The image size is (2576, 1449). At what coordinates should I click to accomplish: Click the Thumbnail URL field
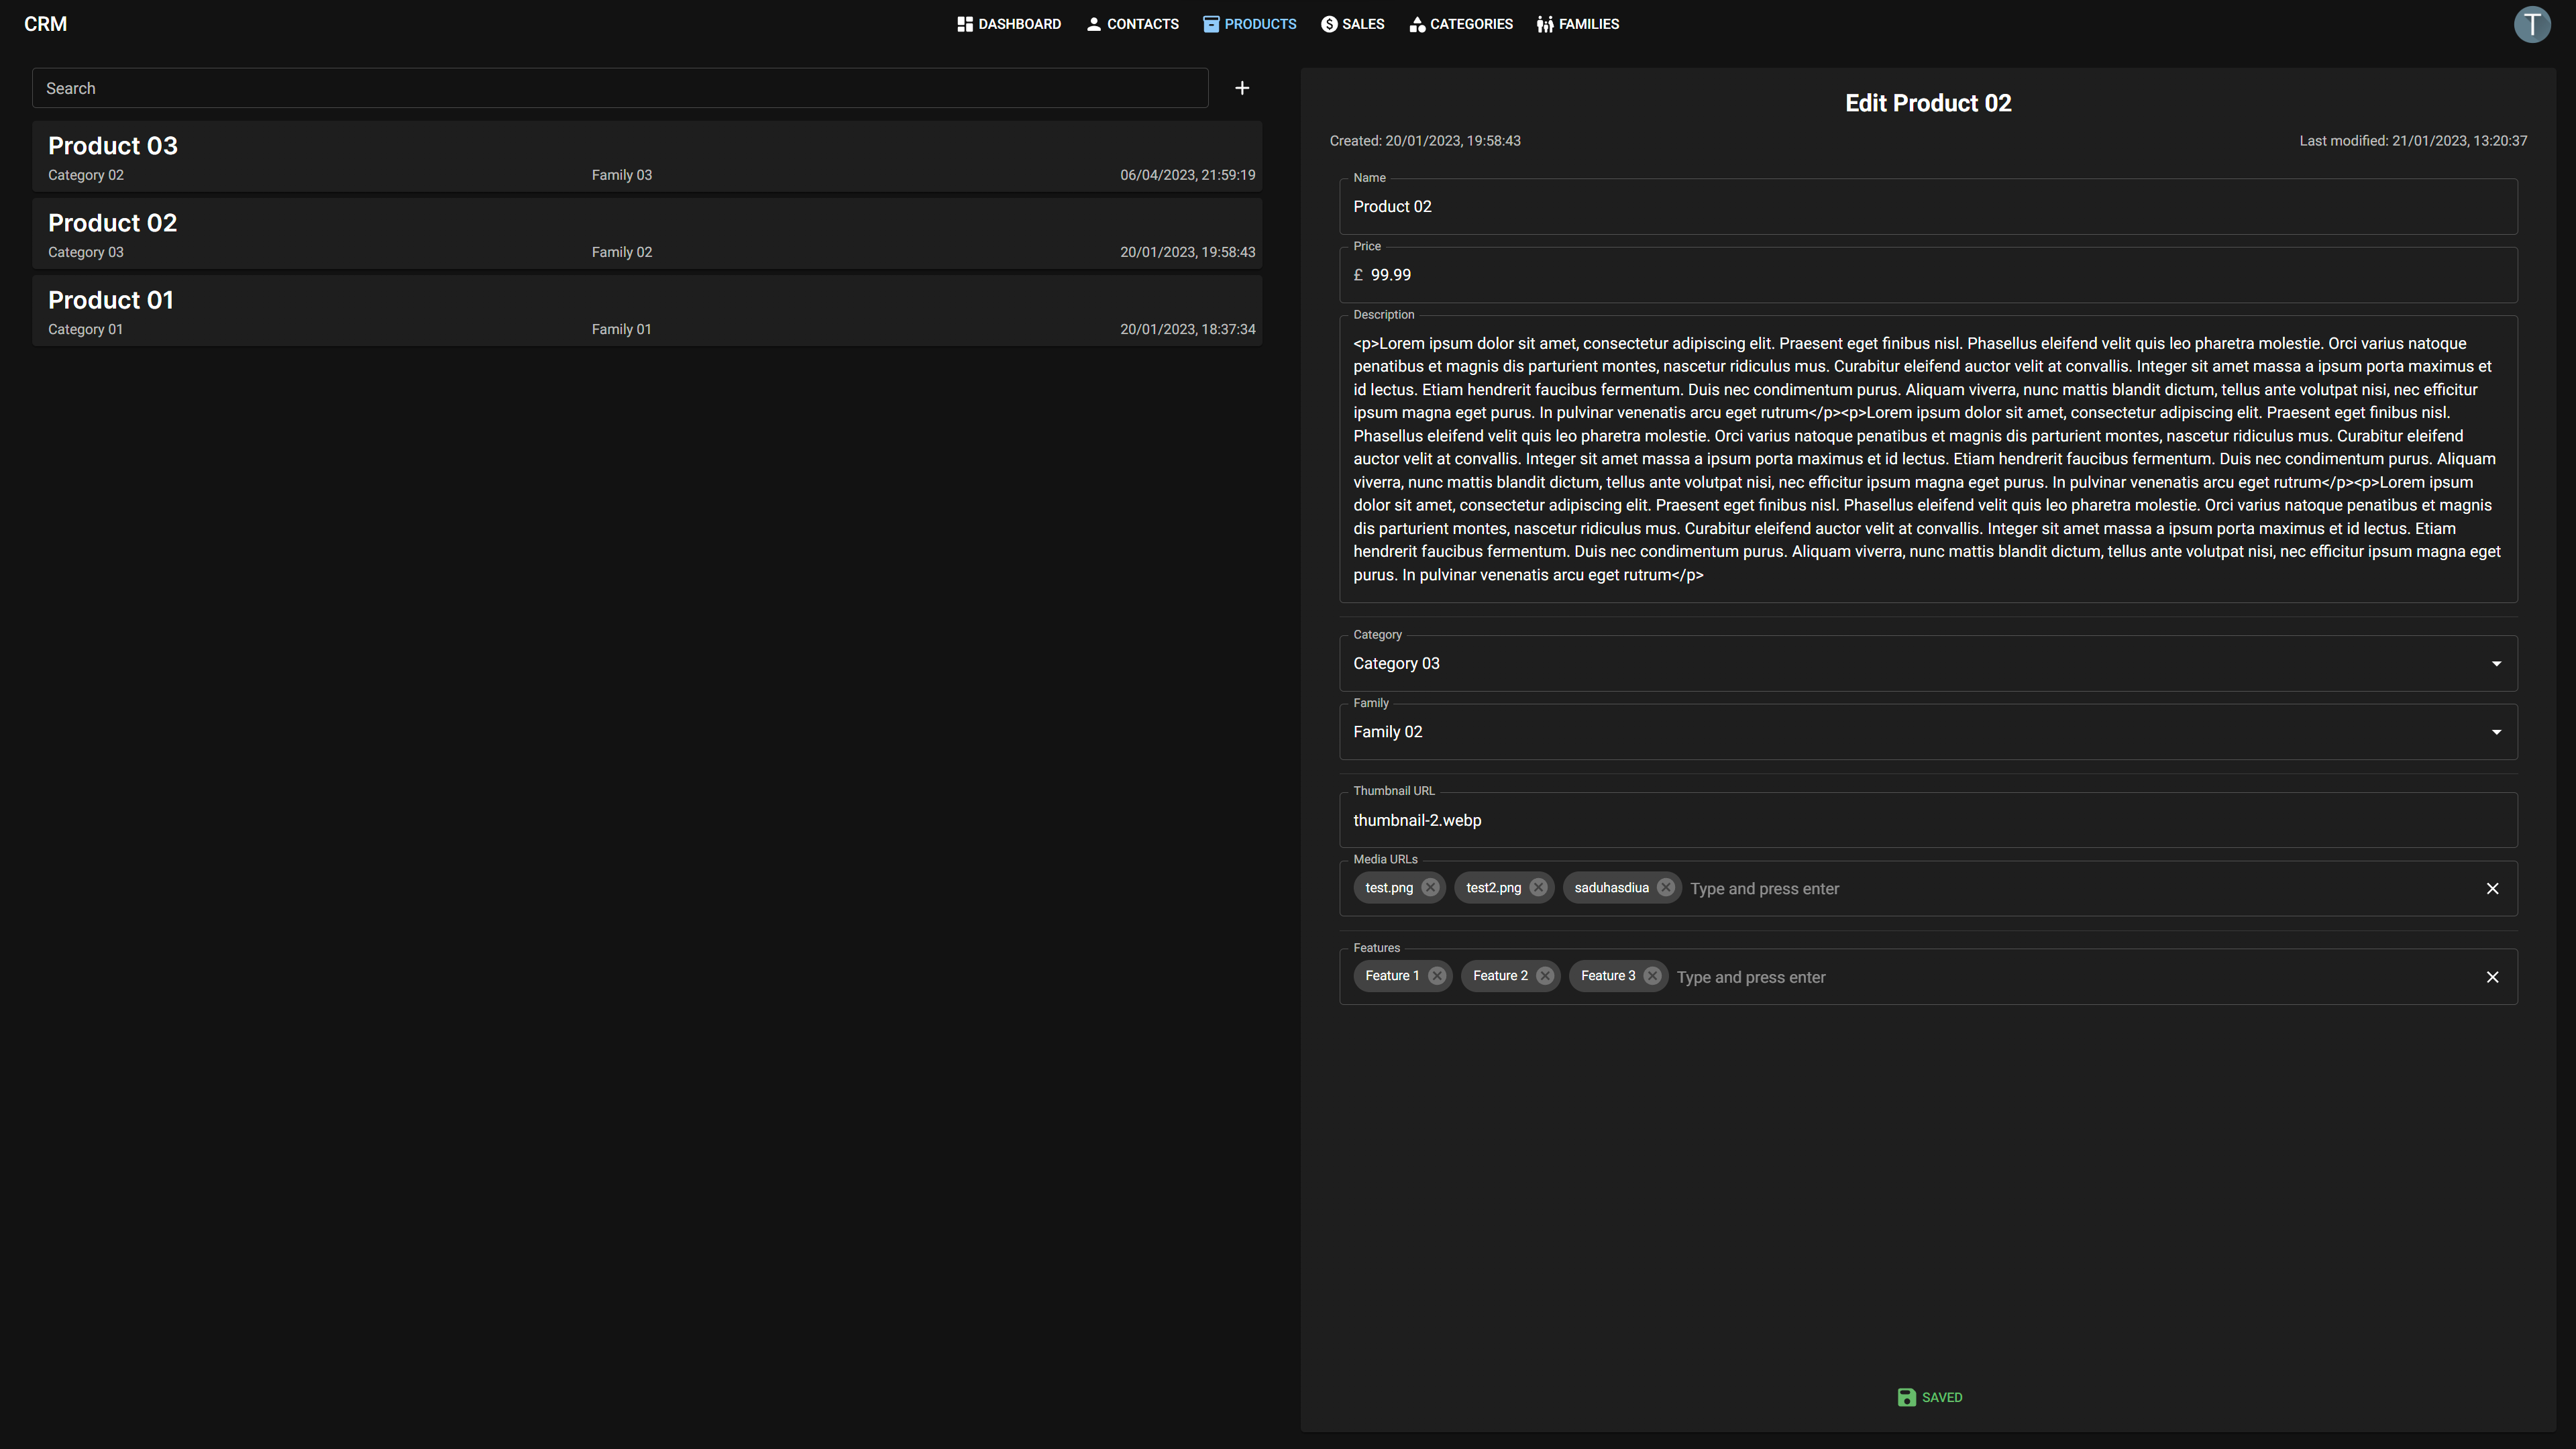coord(1928,820)
